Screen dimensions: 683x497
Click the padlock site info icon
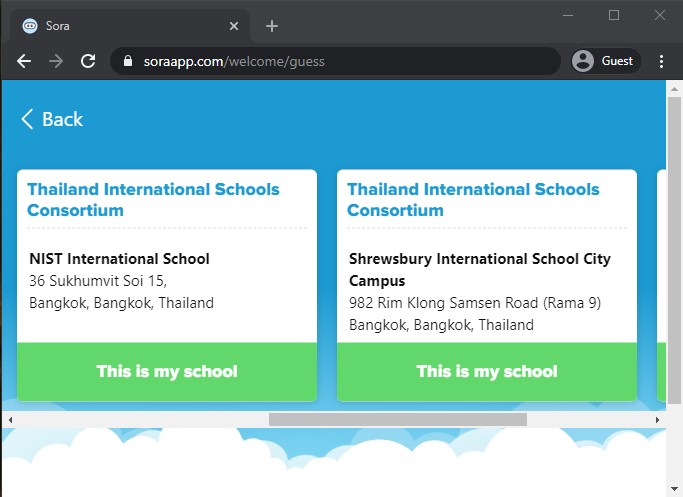pos(128,61)
